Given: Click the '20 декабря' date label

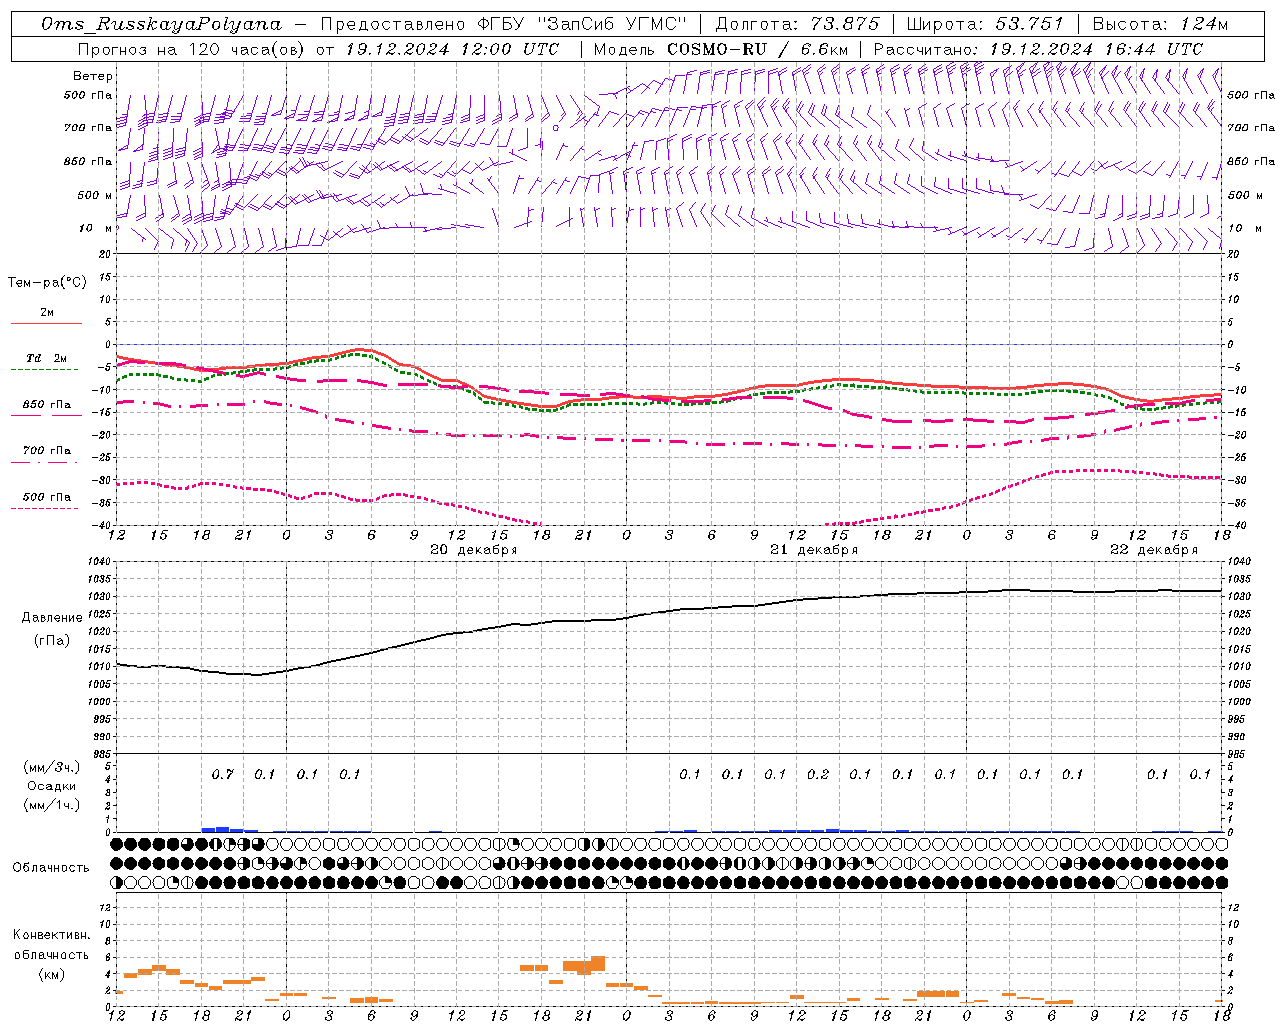Looking at the screenshot, I should pyautogui.click(x=474, y=550).
